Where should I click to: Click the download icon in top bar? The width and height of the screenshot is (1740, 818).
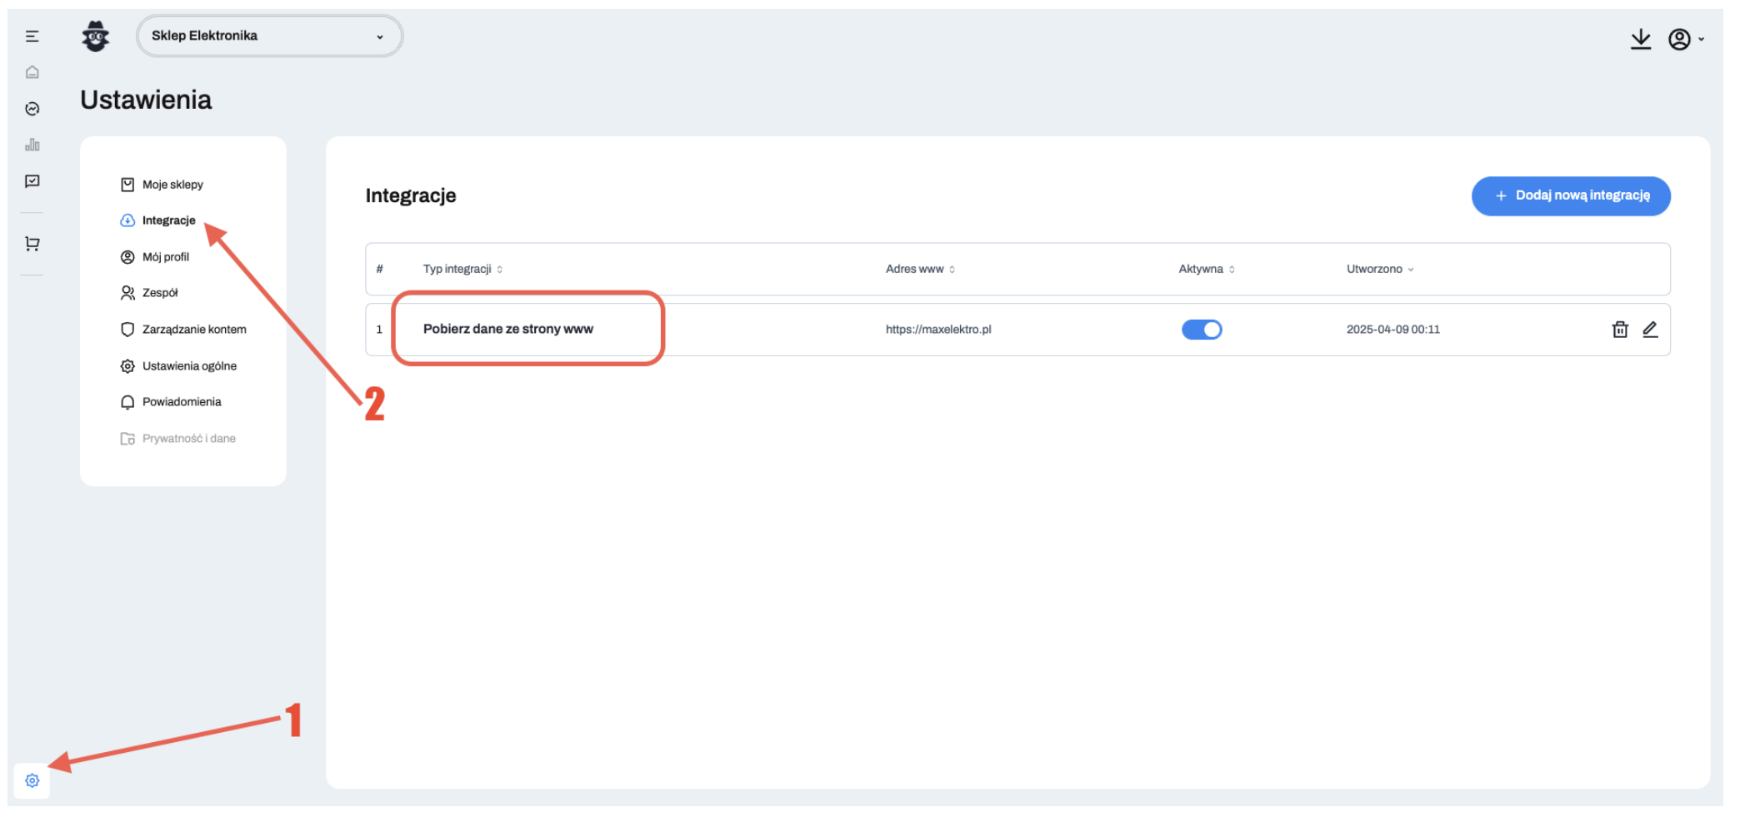(x=1640, y=39)
